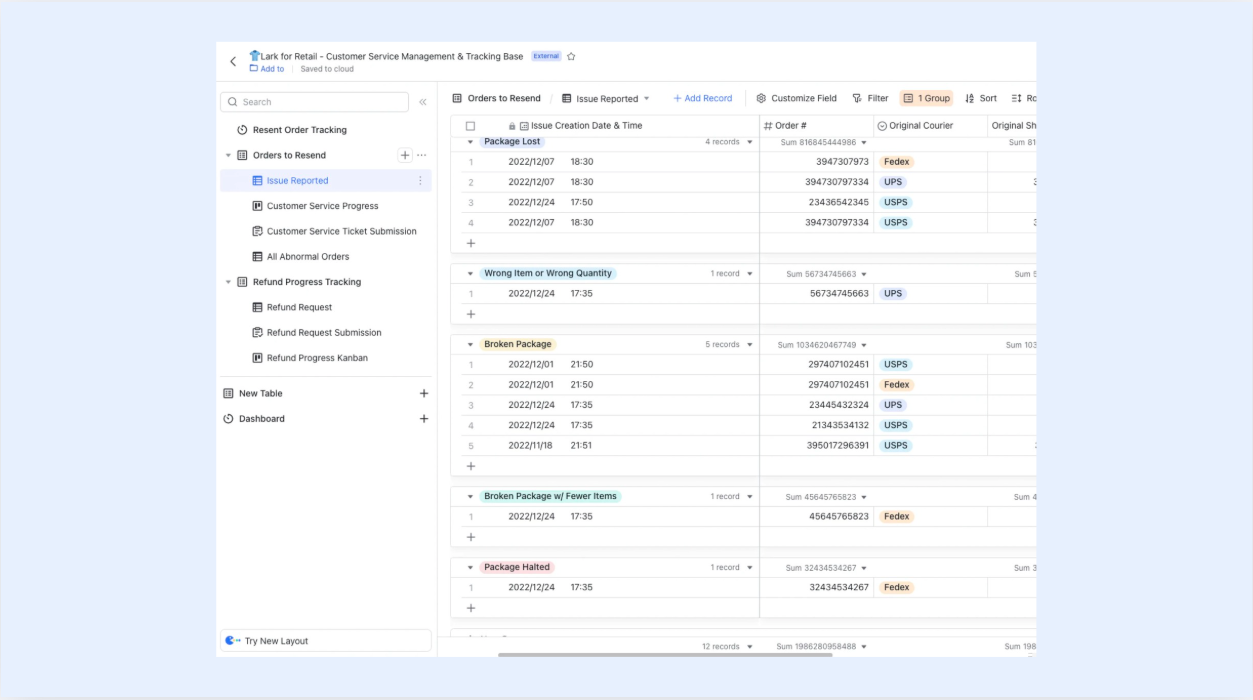This screenshot has width=1253, height=700.
Task: Open the Sort options
Action: [981, 99]
